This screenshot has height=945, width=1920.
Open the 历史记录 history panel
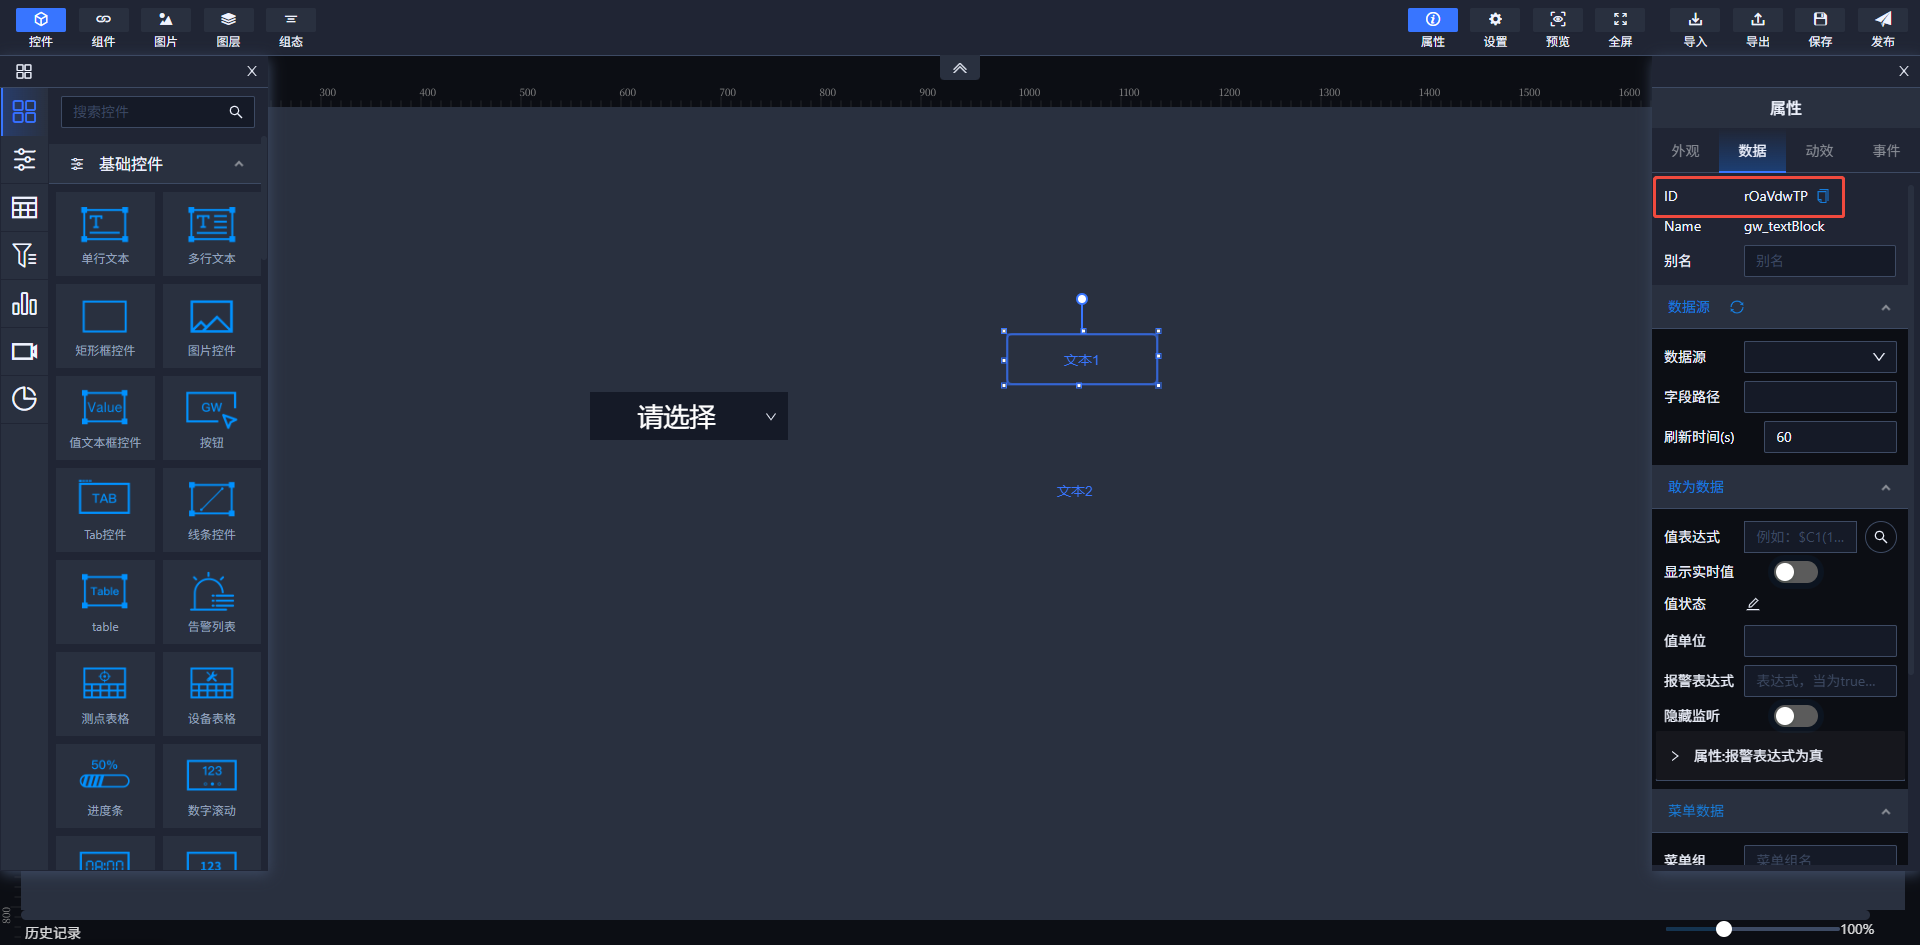click(x=53, y=932)
